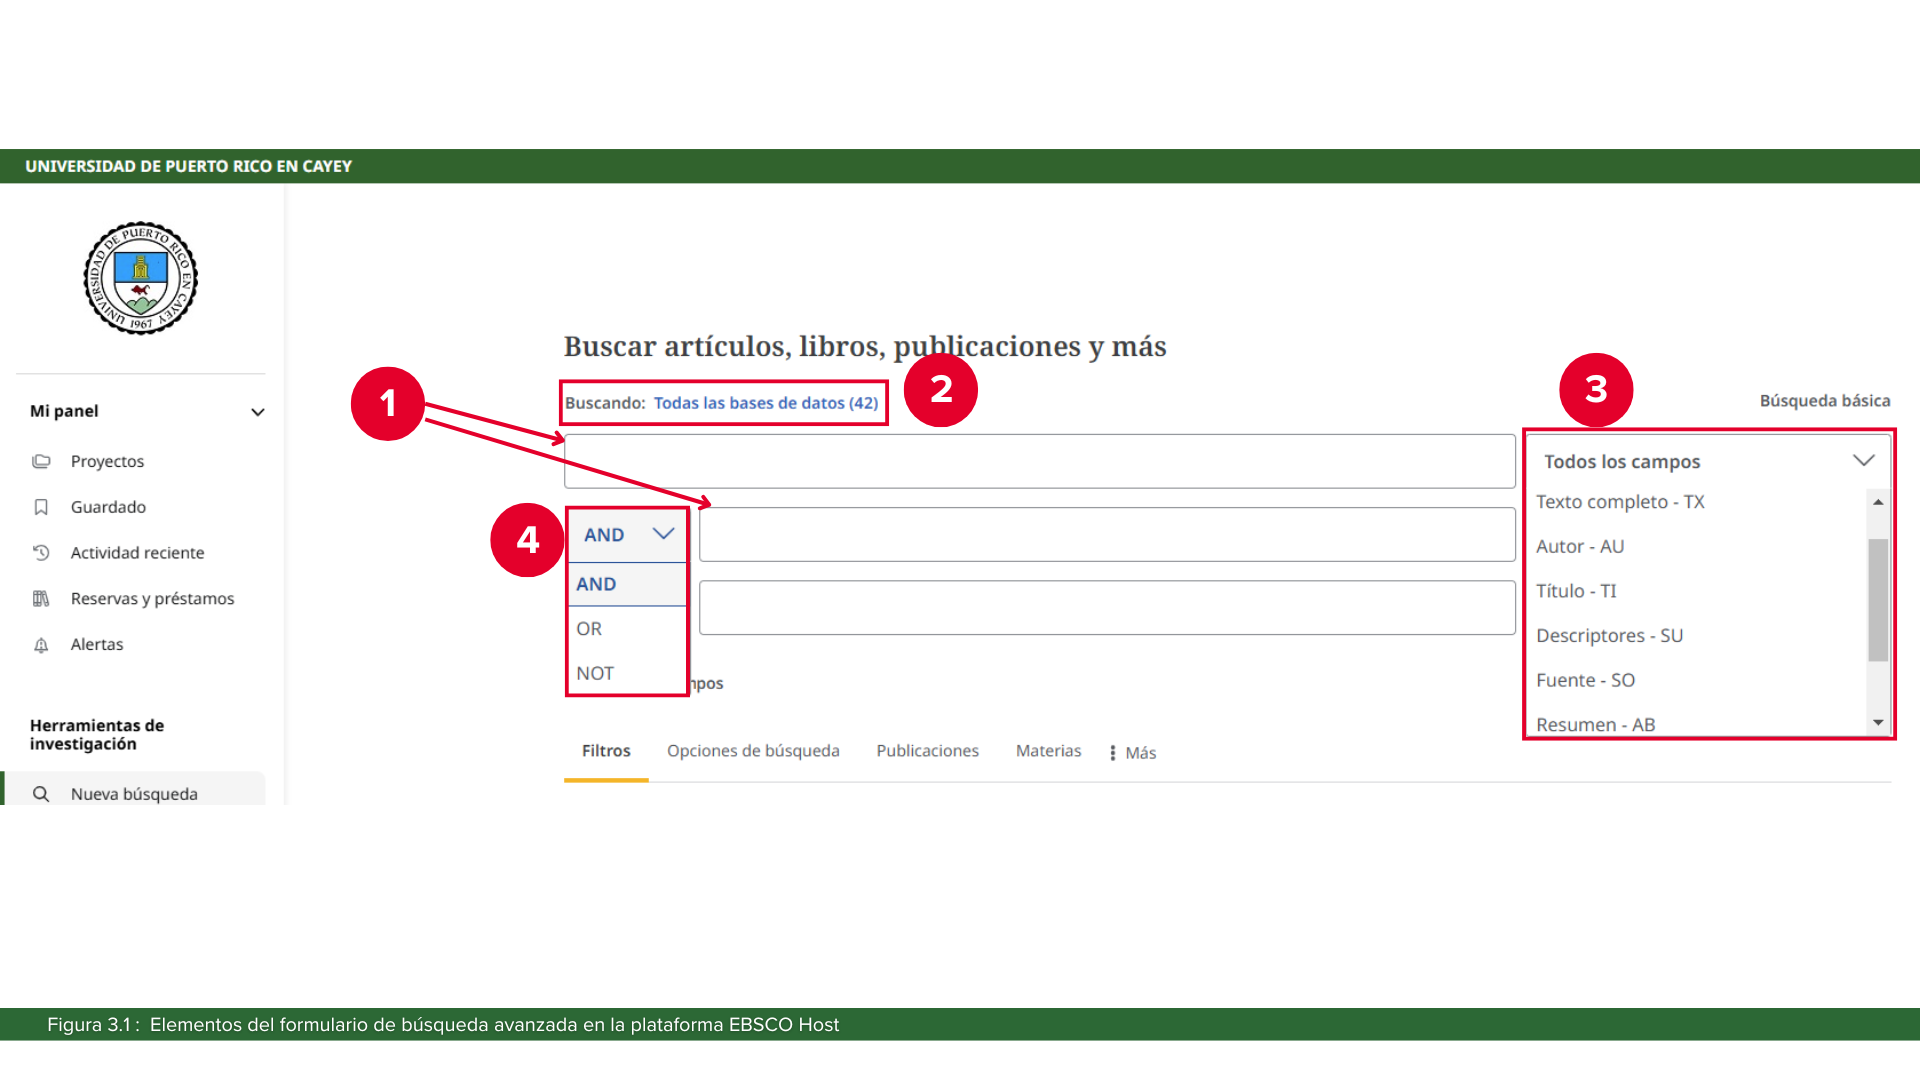Click the Proyectos folder icon
The height and width of the screenshot is (1080, 1920).
[x=41, y=461]
